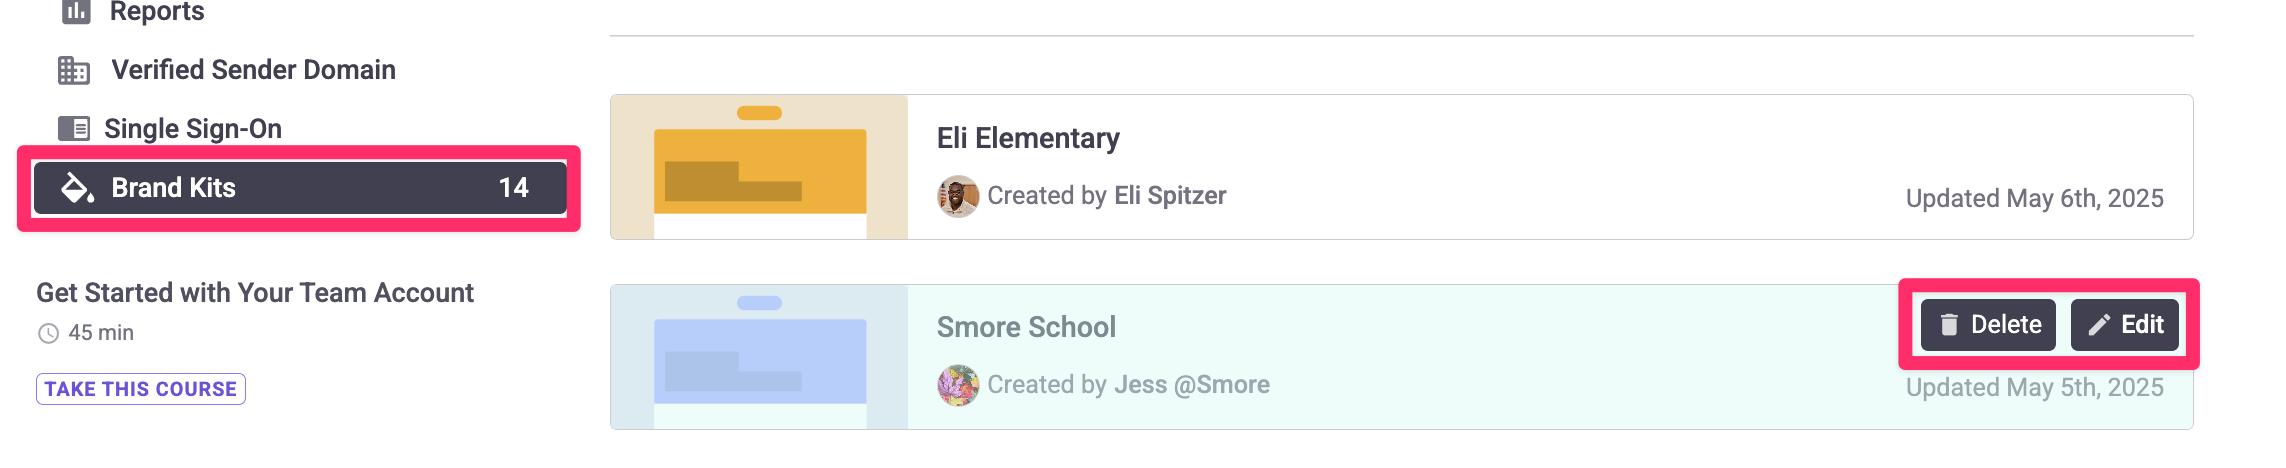Image resolution: width=2286 pixels, height=468 pixels.
Task: Open the Reports menu item
Action: click(x=157, y=11)
